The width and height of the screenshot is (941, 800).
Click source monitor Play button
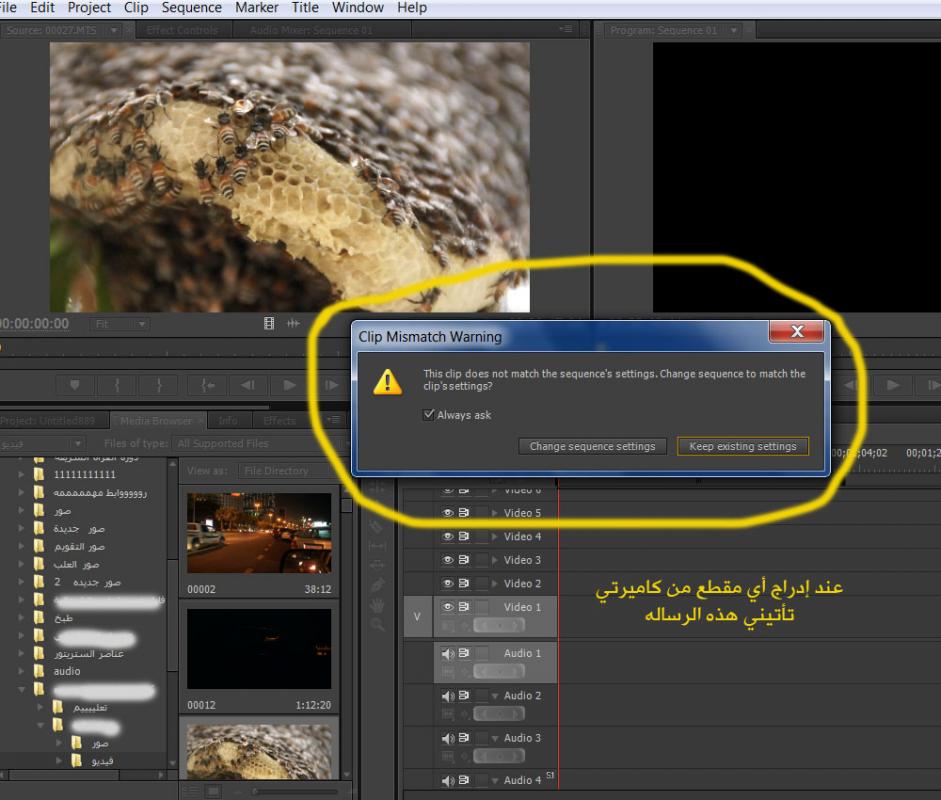(289, 385)
